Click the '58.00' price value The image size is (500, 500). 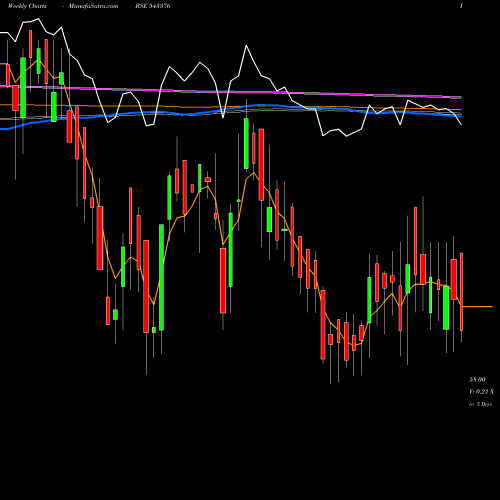tap(477, 379)
